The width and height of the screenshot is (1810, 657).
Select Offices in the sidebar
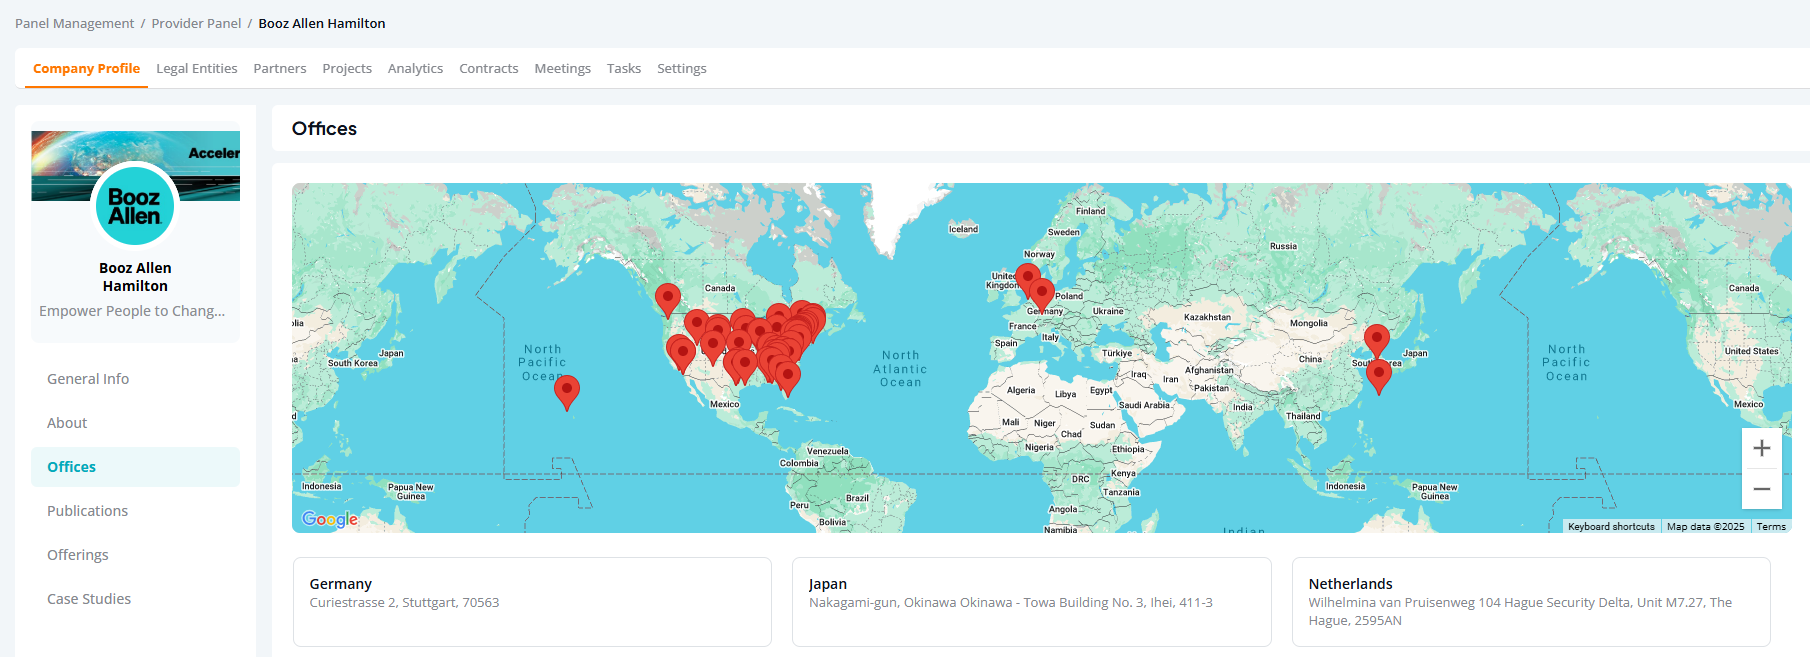pos(135,467)
